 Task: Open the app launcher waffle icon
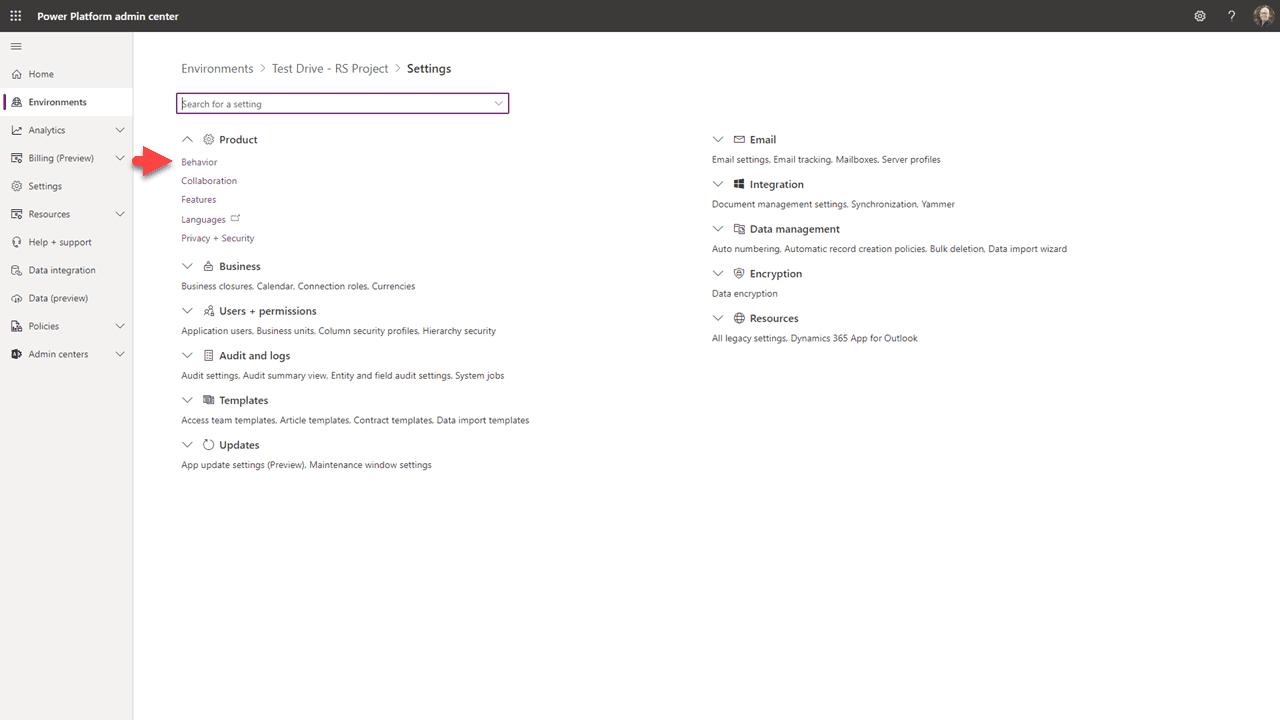15,15
